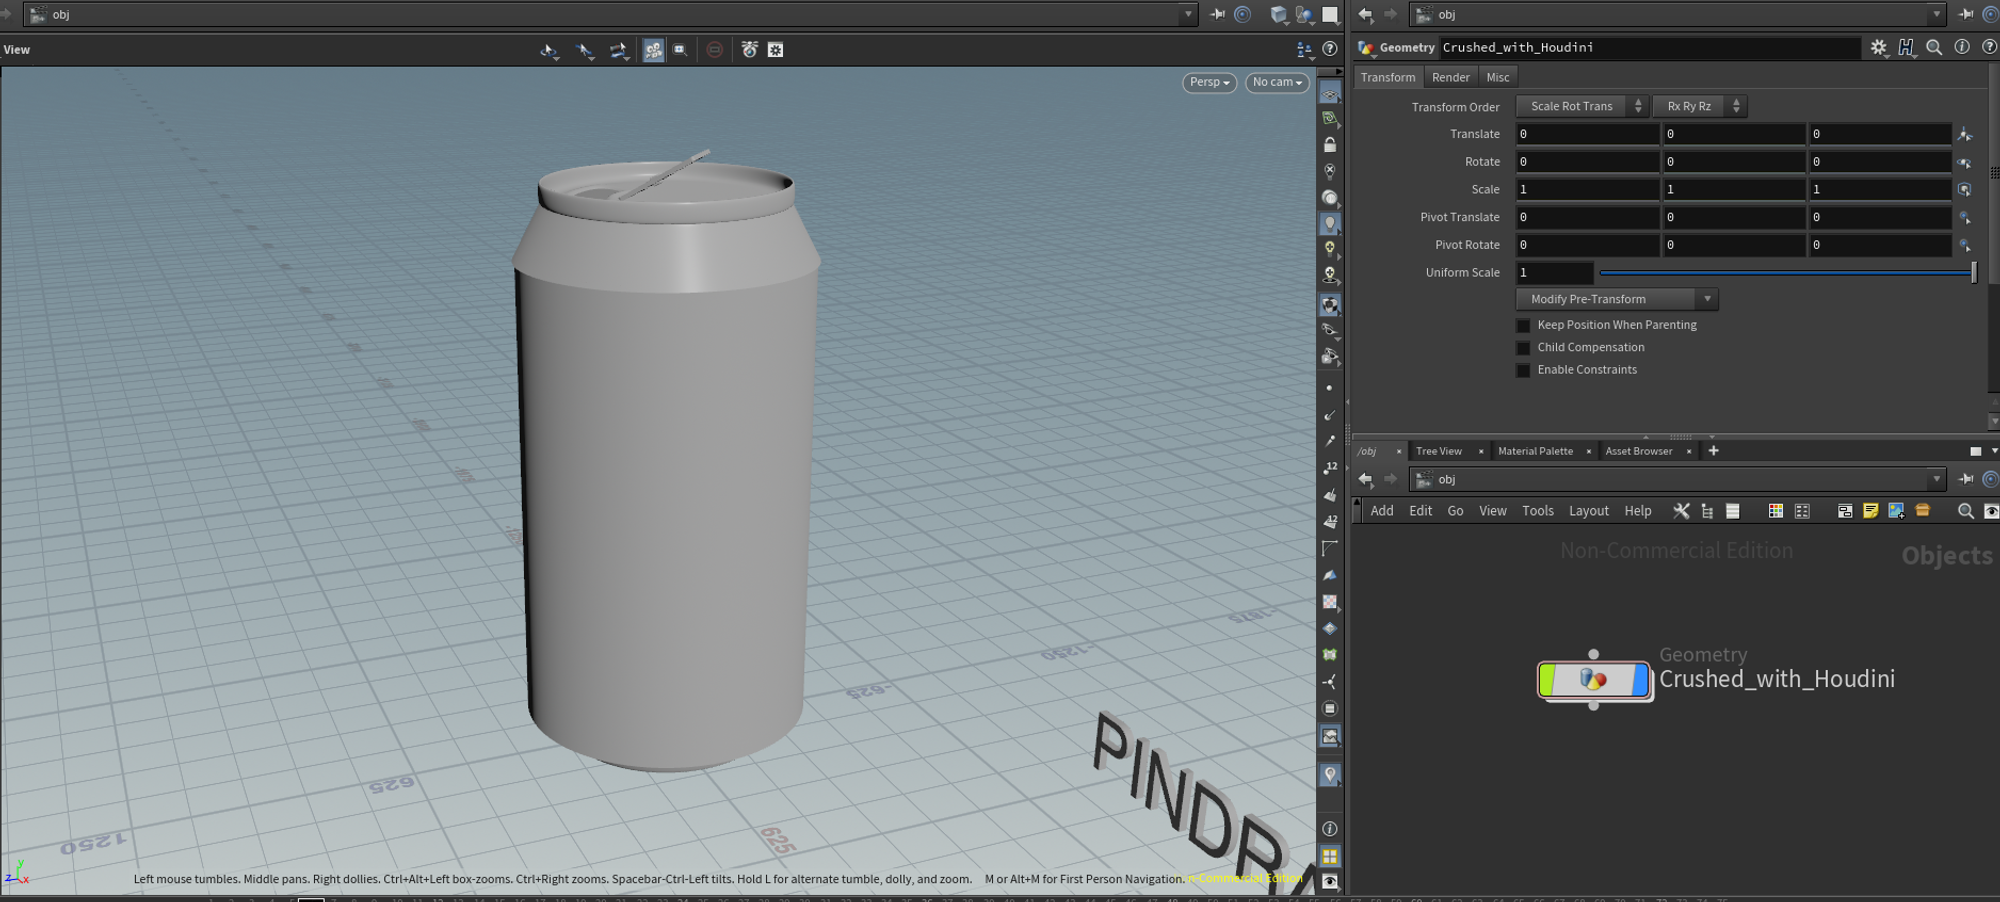Check the Enable Constraints option
2000x902 pixels.
(x=1523, y=370)
